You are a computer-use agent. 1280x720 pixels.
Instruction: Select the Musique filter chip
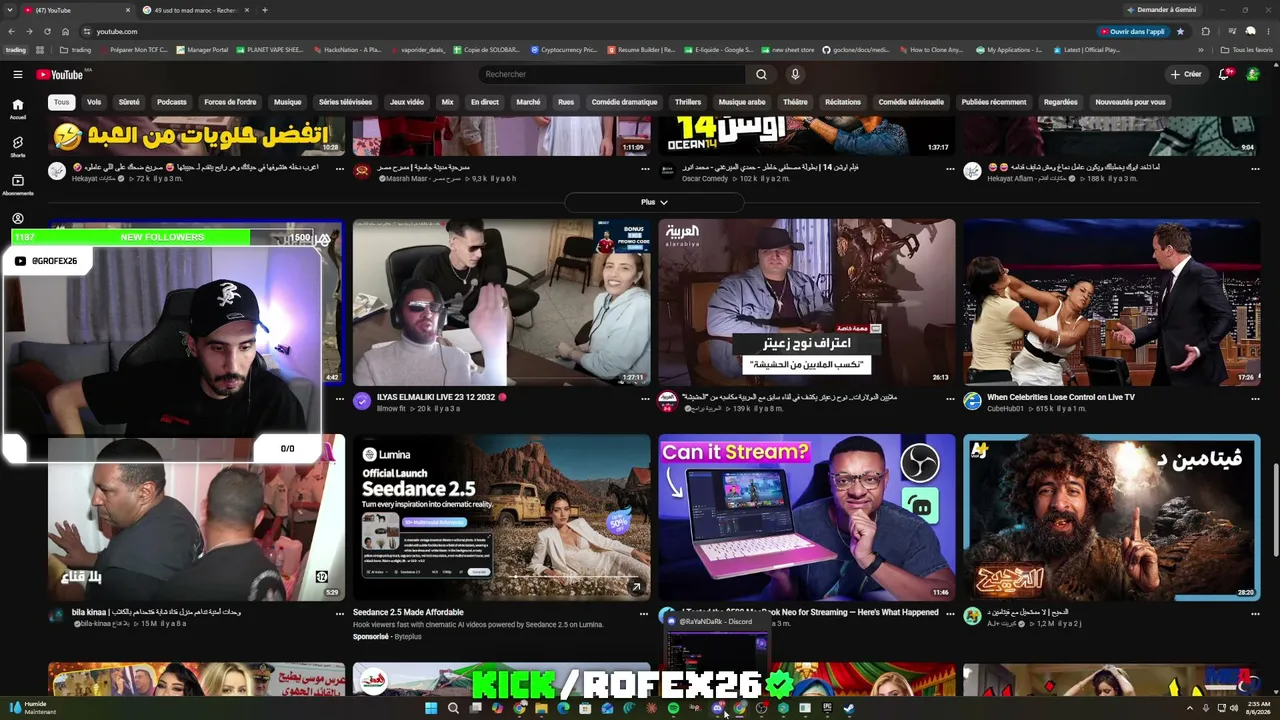[288, 102]
